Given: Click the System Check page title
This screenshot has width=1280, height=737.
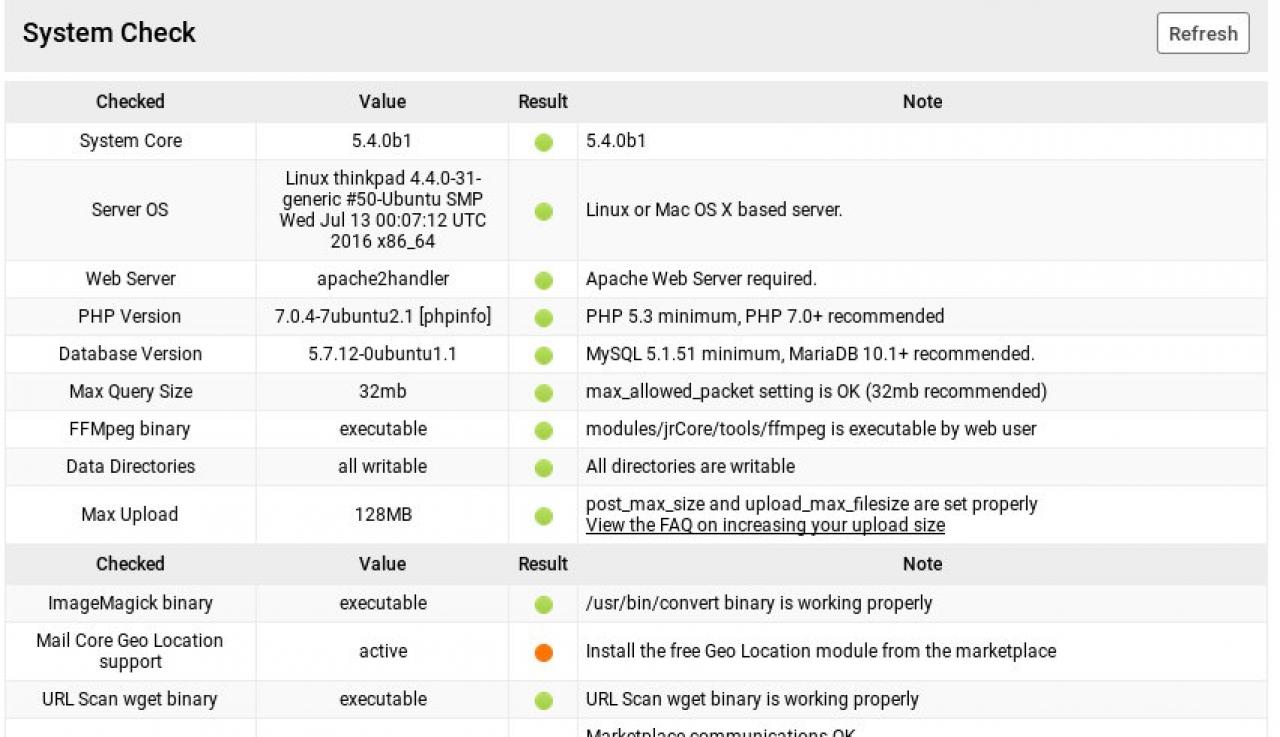Looking at the screenshot, I should pos(109,33).
